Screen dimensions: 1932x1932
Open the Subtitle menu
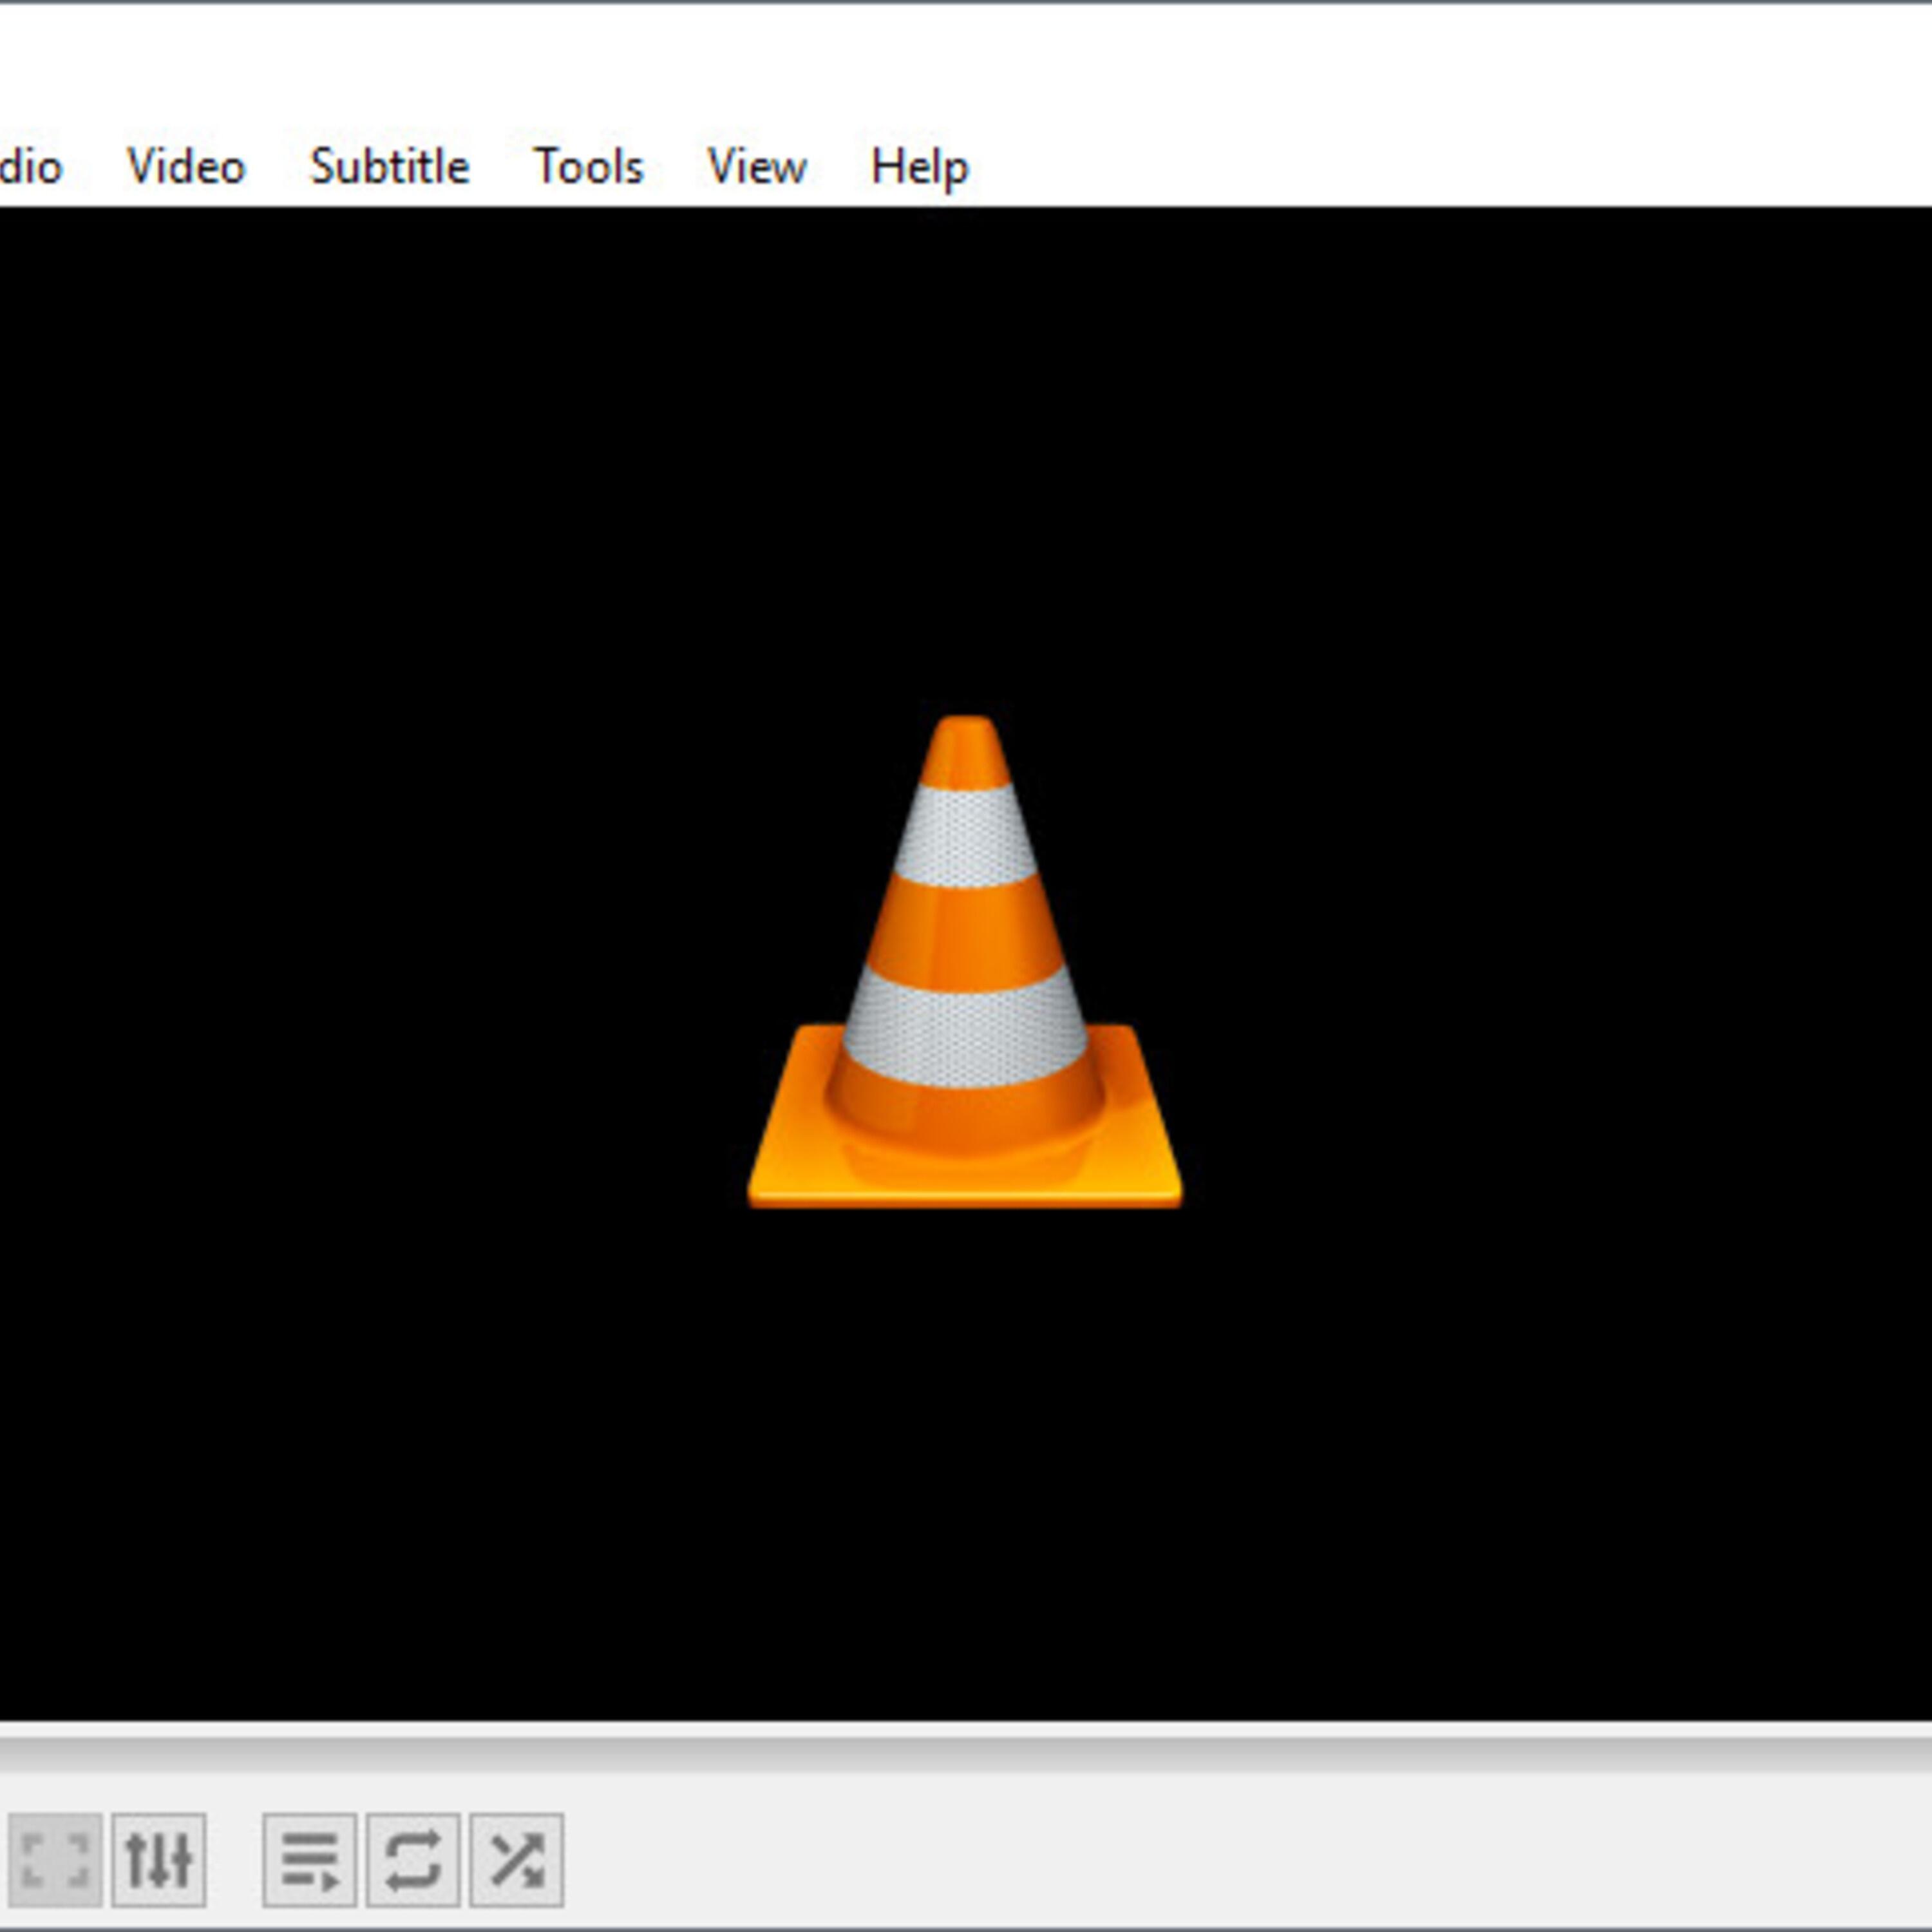(389, 166)
